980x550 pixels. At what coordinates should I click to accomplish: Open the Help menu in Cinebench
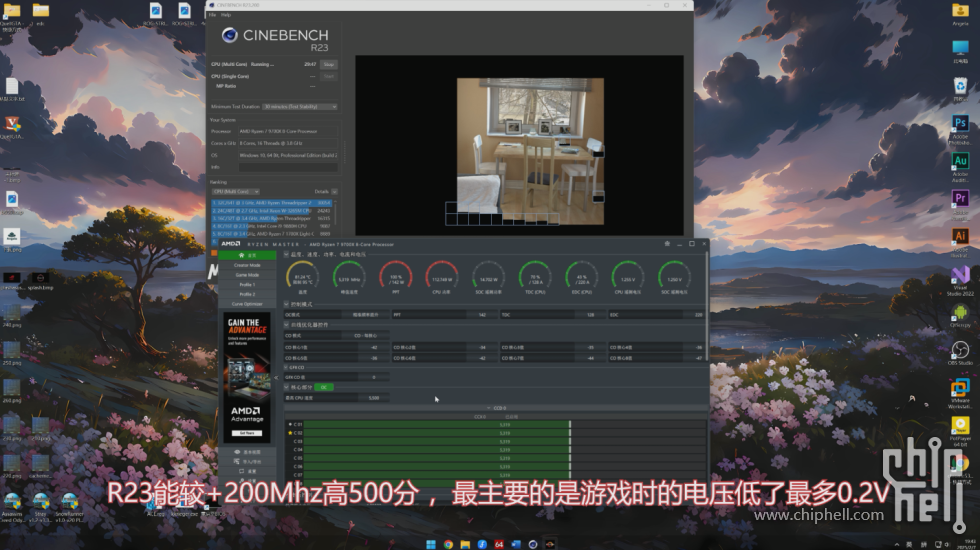point(226,14)
